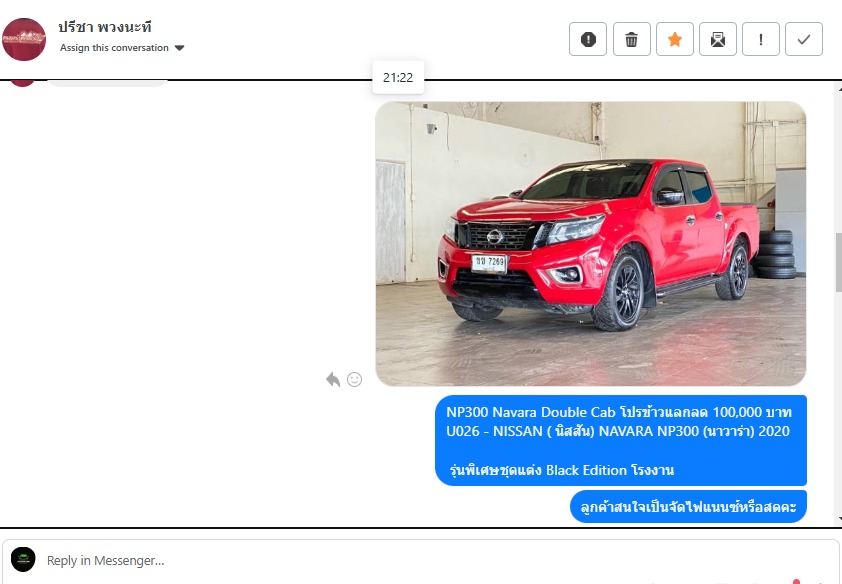
Task: Click the chat vertical scrollbar
Action: pos(838,260)
